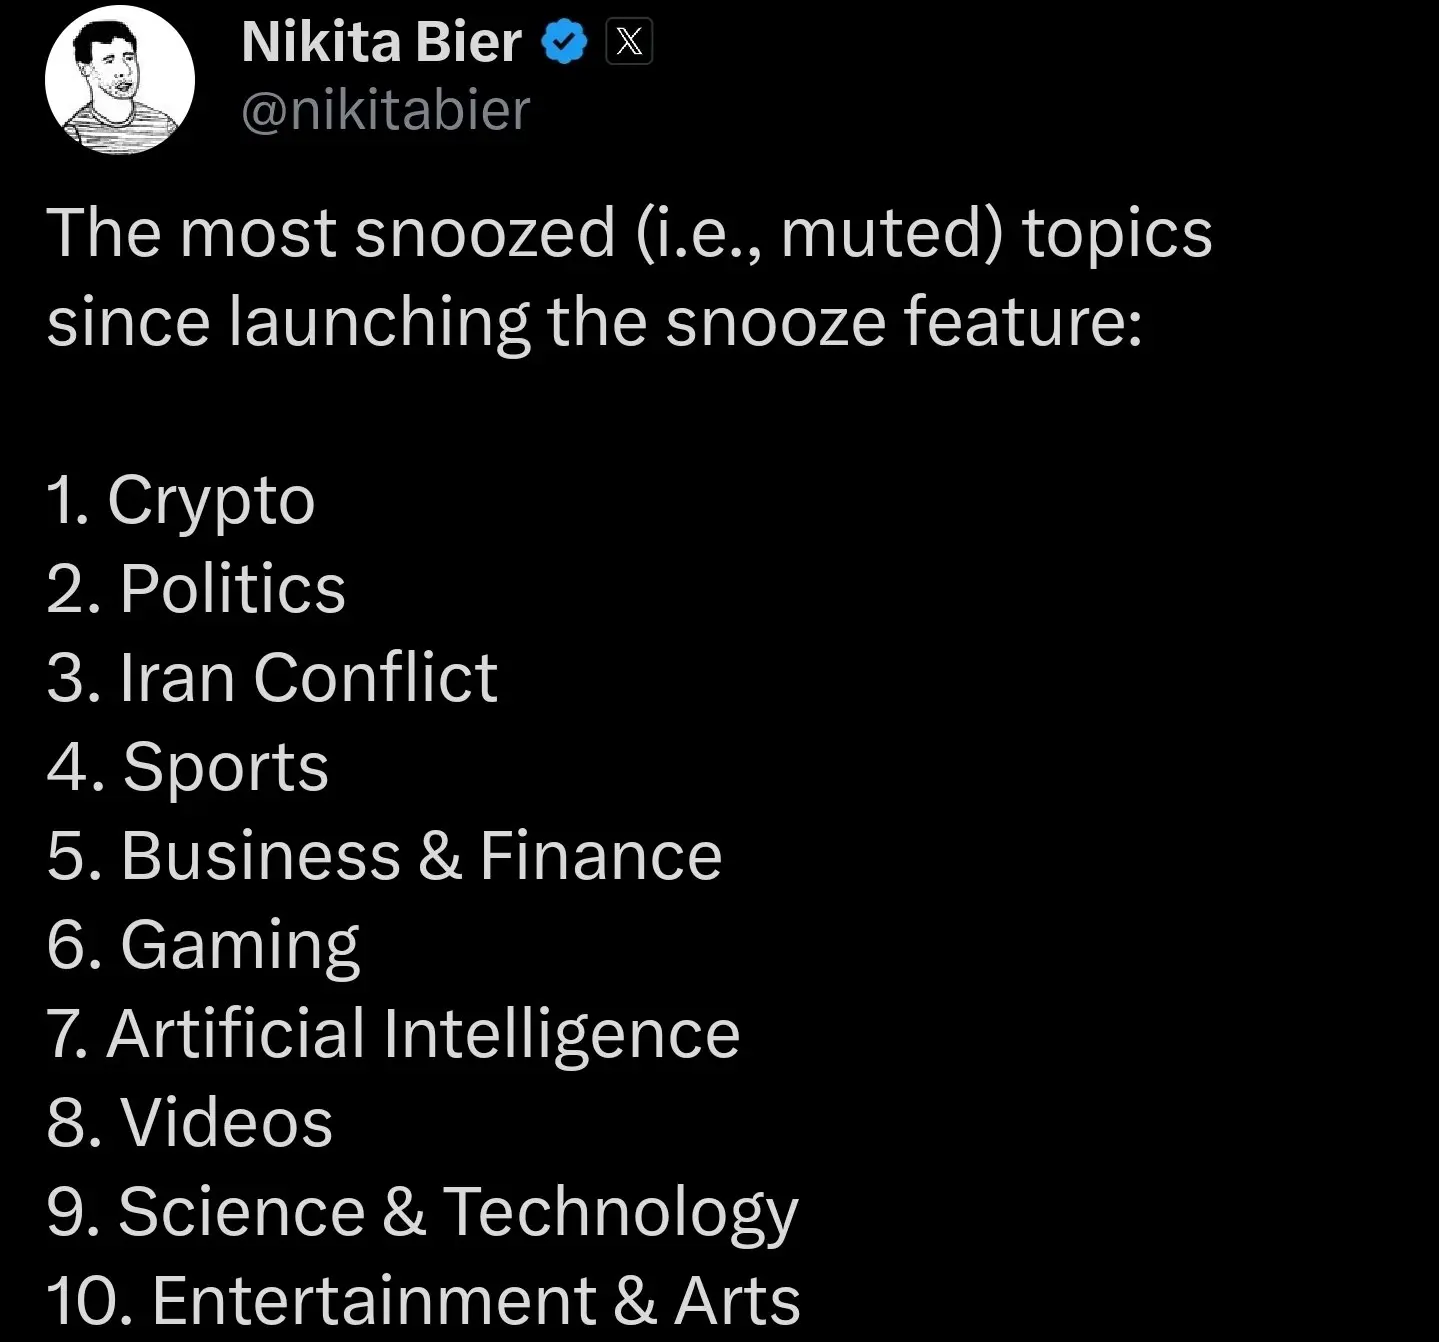The image size is (1439, 1342).
Task: Click the '4. Sports' list item
Action: tap(188, 768)
